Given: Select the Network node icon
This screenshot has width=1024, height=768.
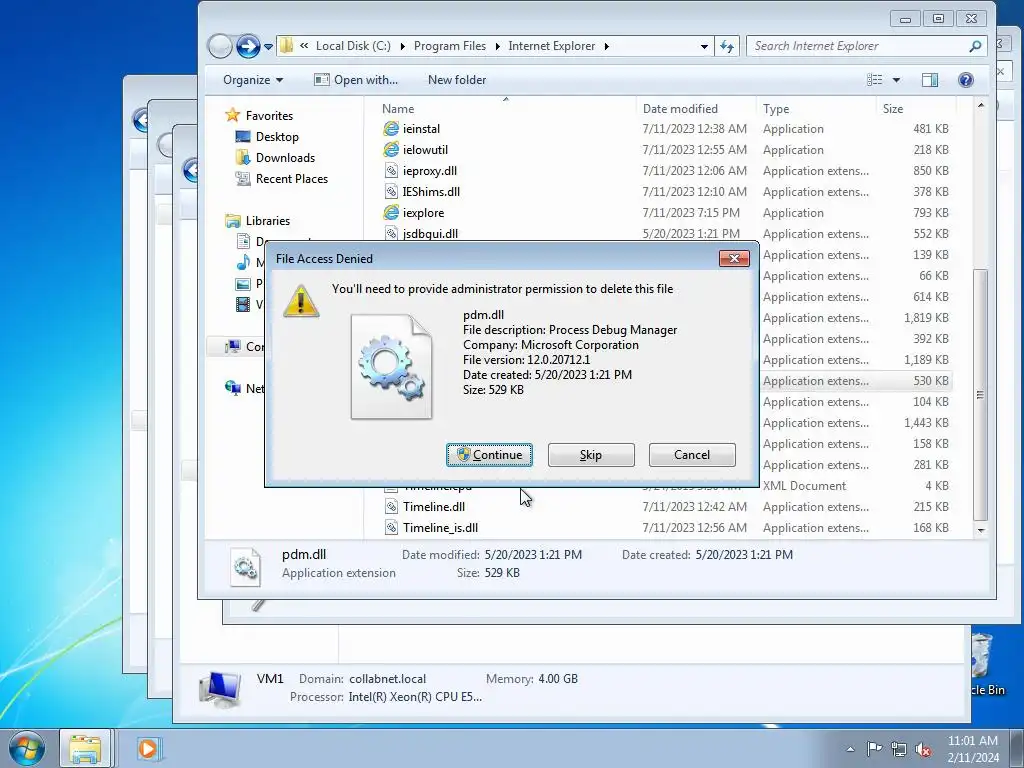Looking at the screenshot, I should (x=232, y=389).
